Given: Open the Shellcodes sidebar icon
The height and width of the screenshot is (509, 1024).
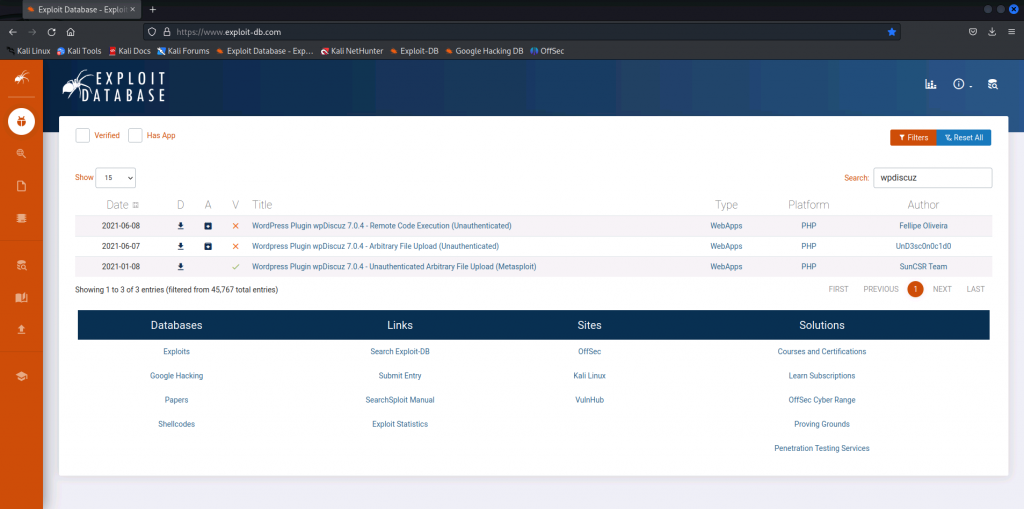Looking at the screenshot, I should tap(21, 218).
